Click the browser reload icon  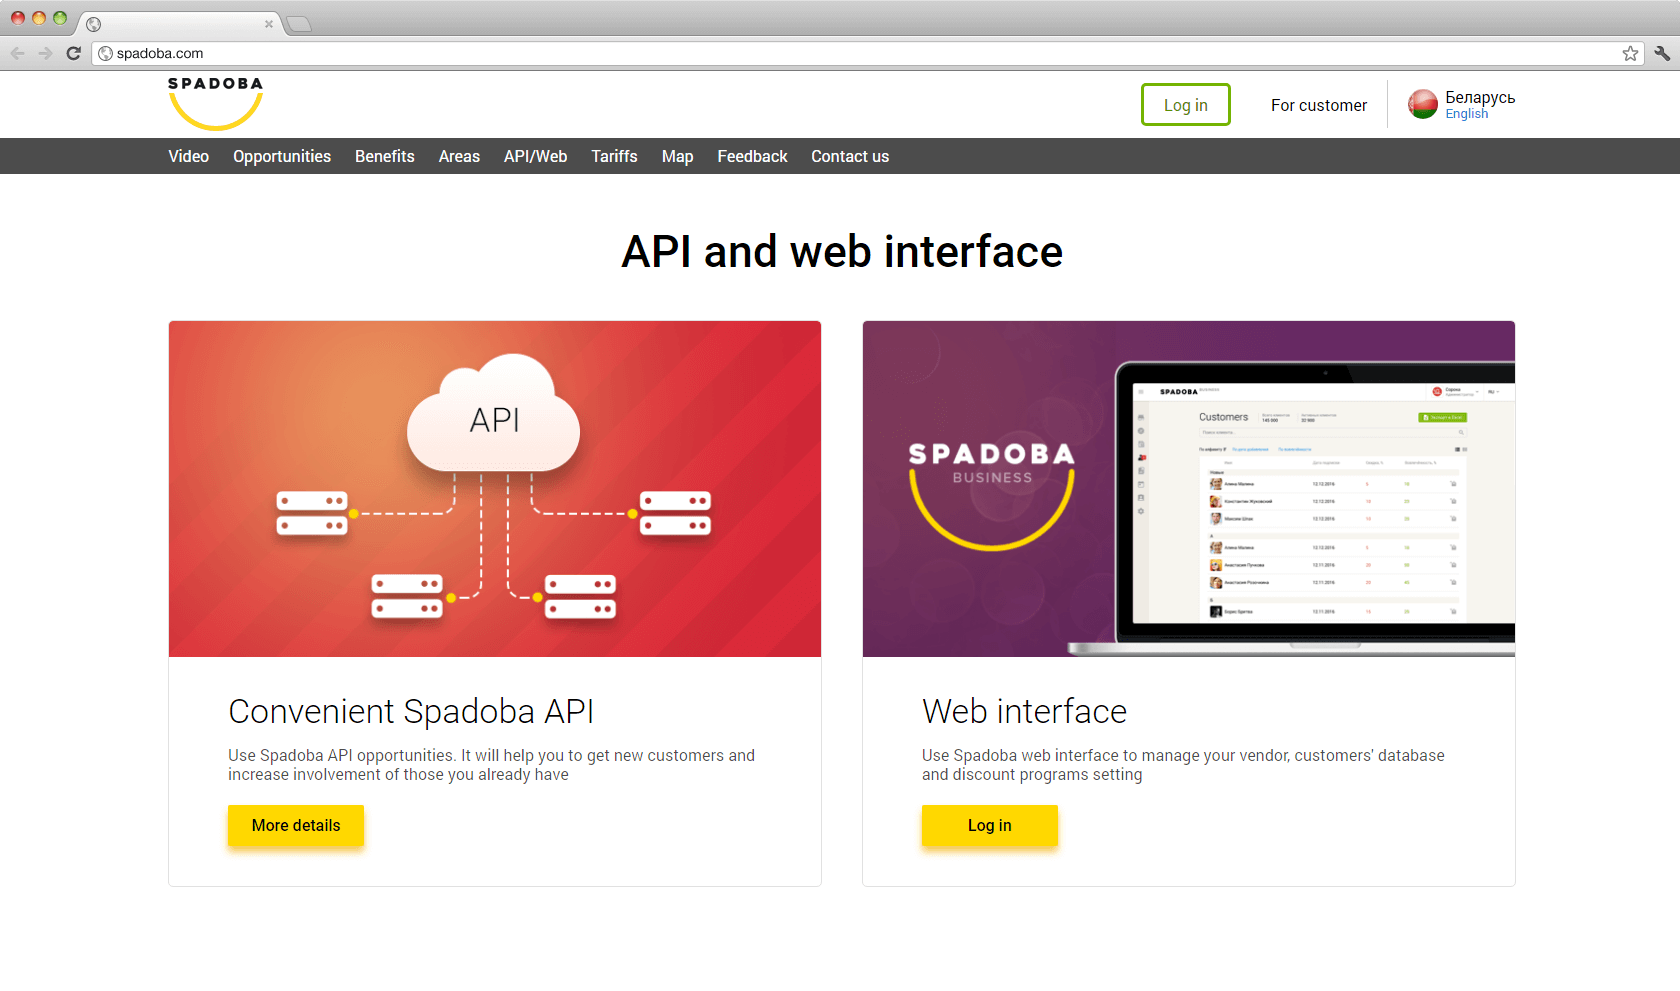coord(73,53)
